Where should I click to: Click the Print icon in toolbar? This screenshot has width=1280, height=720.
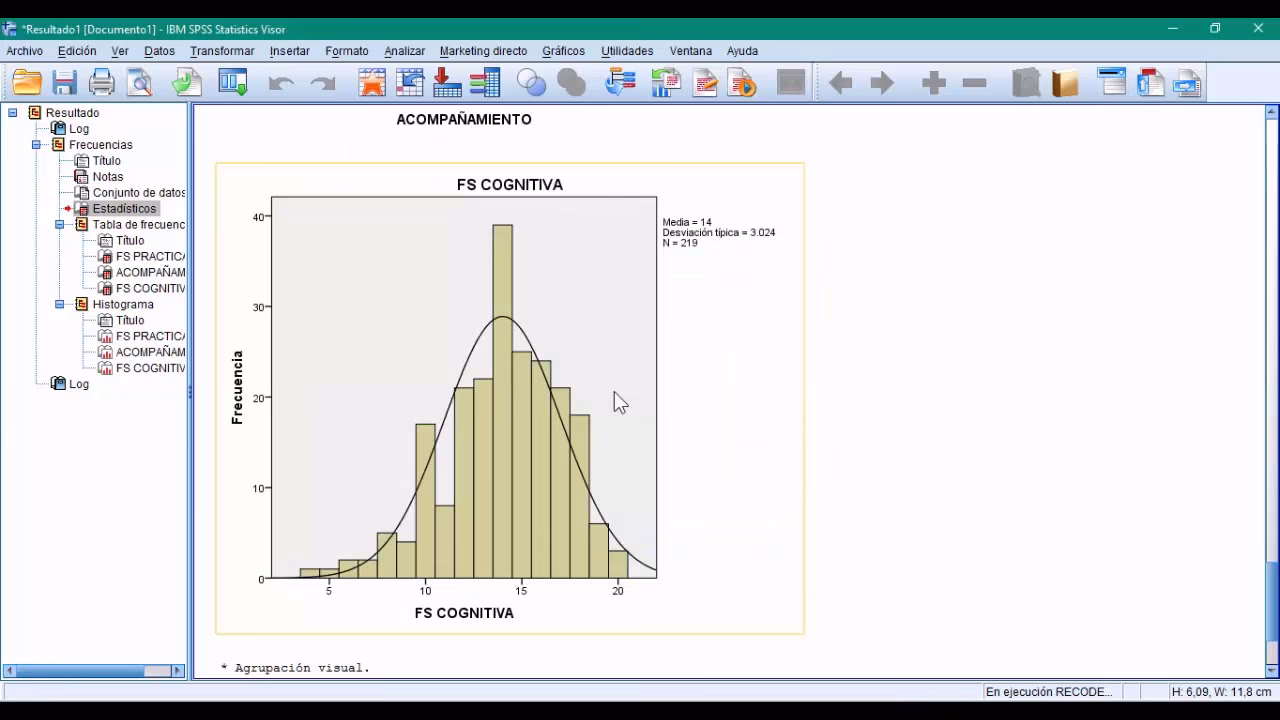(102, 83)
